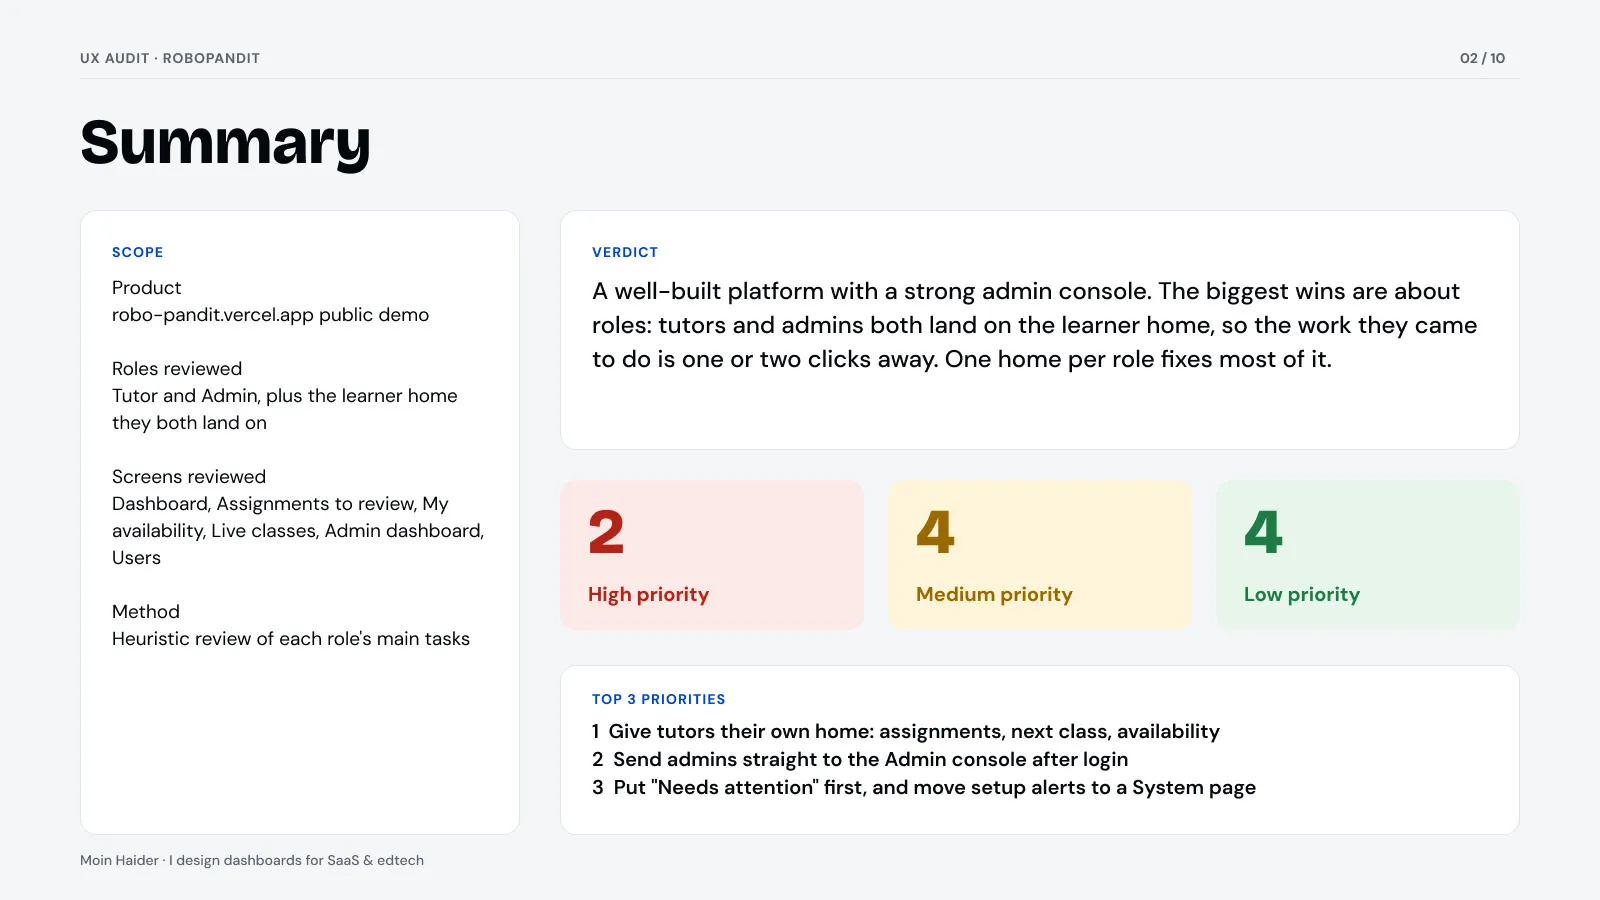The image size is (1600, 900).
Task: Select the 'Medium priority' card label
Action: (994, 595)
